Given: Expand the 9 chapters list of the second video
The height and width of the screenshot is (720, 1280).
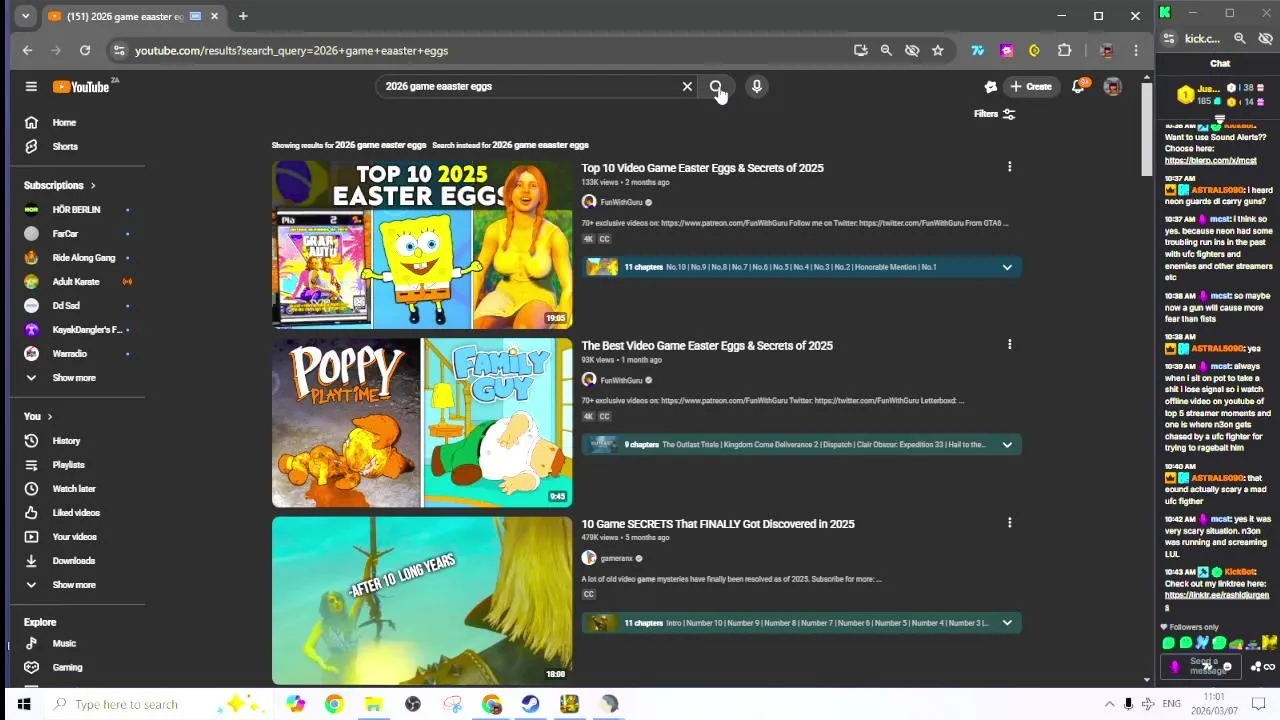Looking at the screenshot, I should point(1007,445).
